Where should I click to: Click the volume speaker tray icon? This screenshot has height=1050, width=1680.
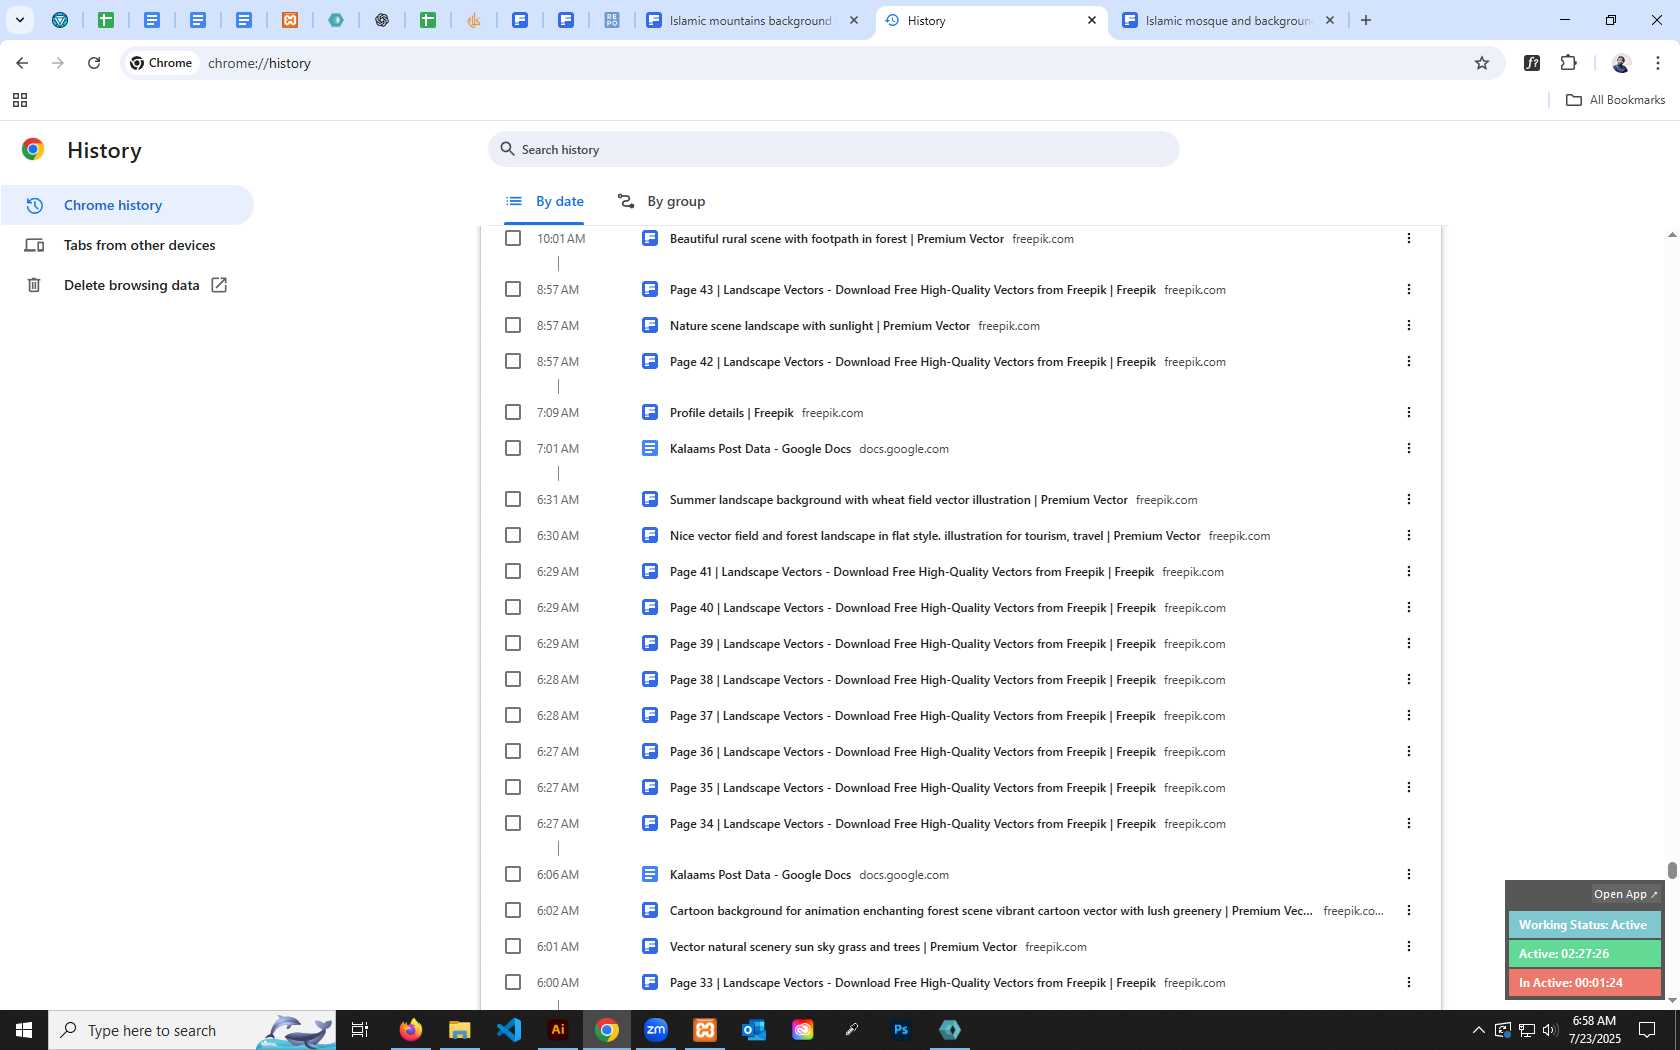[1550, 1030]
